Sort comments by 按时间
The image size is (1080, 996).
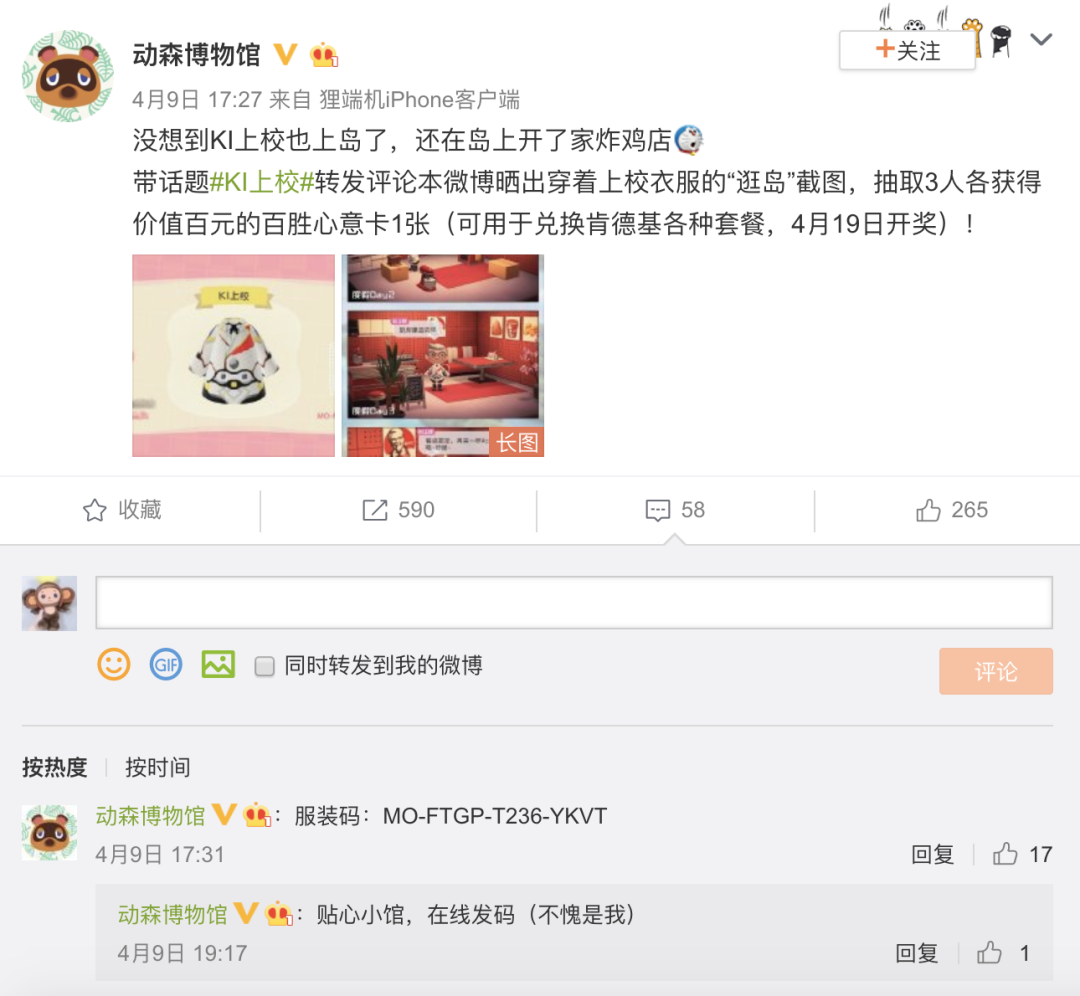coord(158,767)
